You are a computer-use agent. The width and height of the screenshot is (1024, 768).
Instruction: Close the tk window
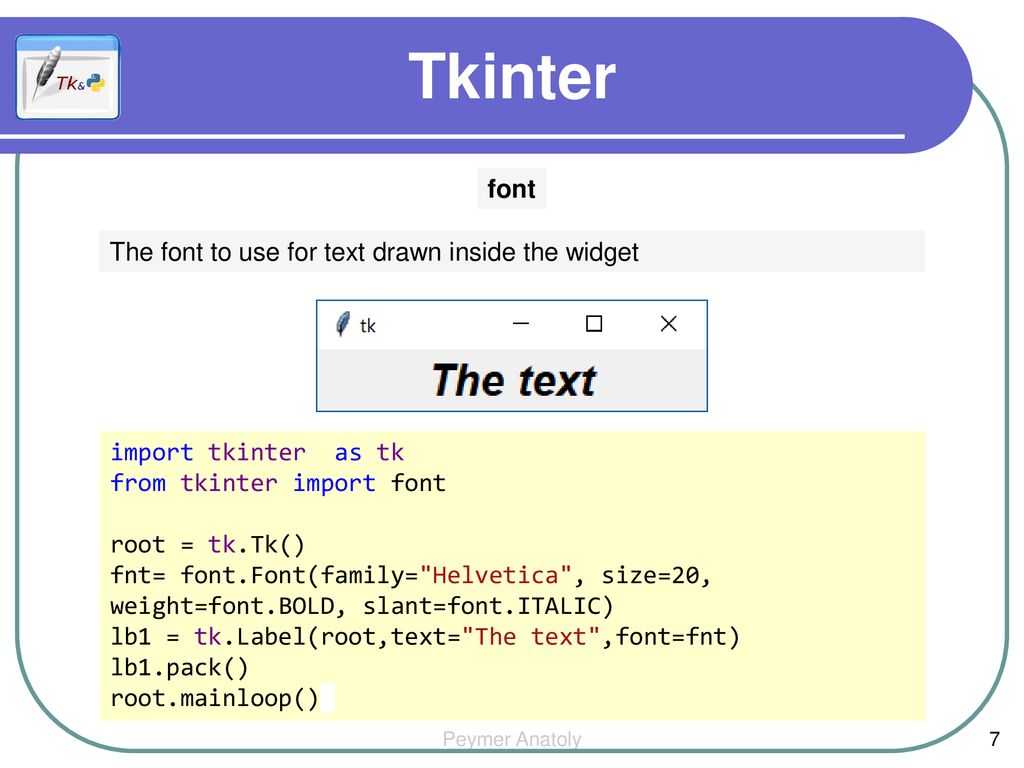[x=668, y=323]
